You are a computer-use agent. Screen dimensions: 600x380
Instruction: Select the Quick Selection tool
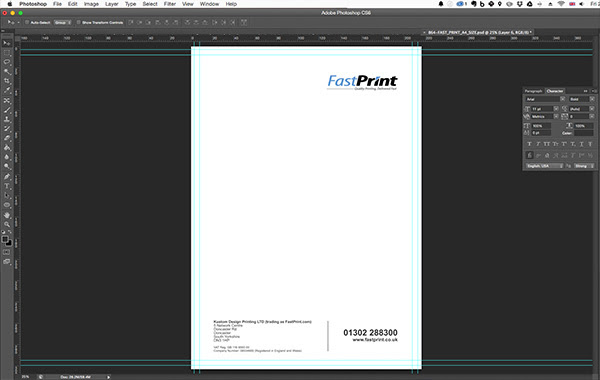[7, 72]
